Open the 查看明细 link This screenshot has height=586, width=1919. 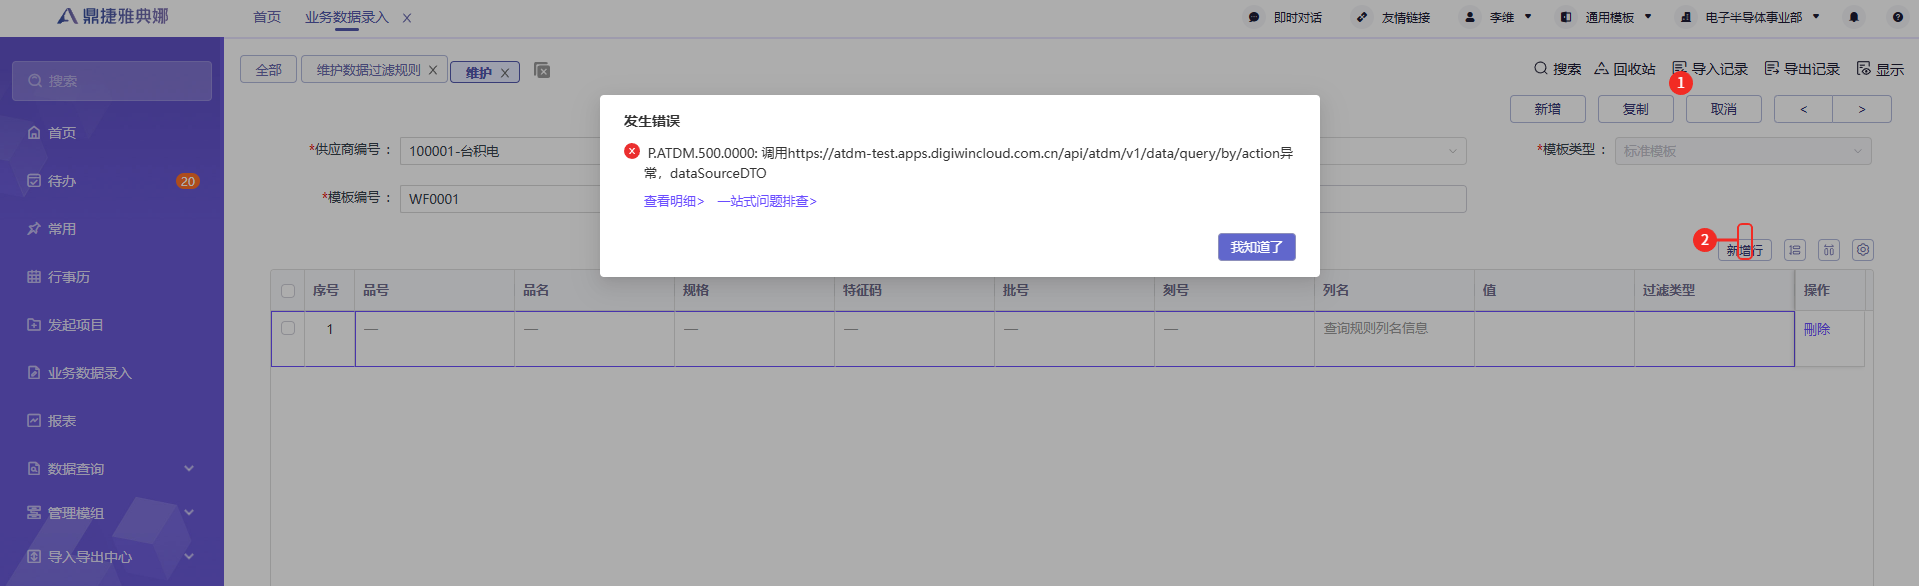673,201
